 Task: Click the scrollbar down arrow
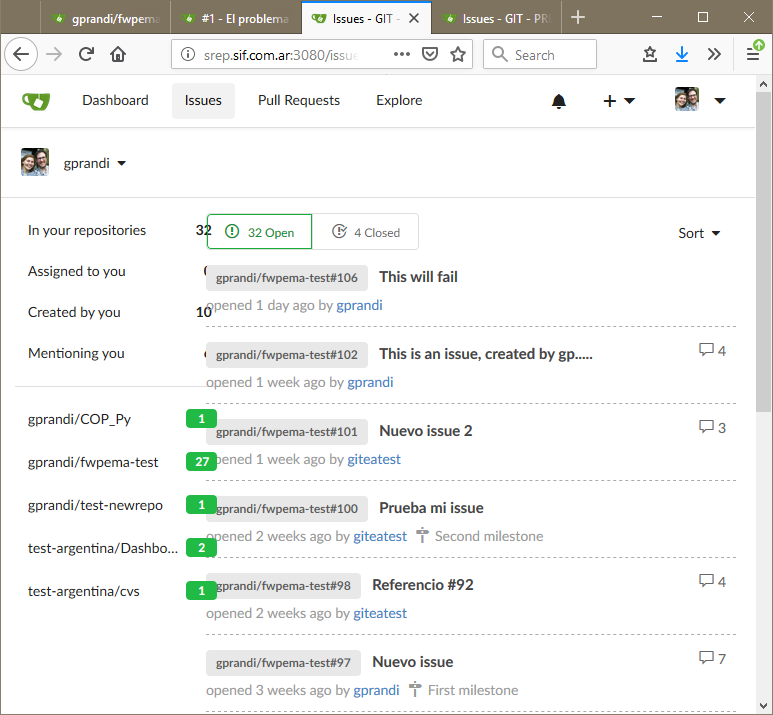[764, 706]
